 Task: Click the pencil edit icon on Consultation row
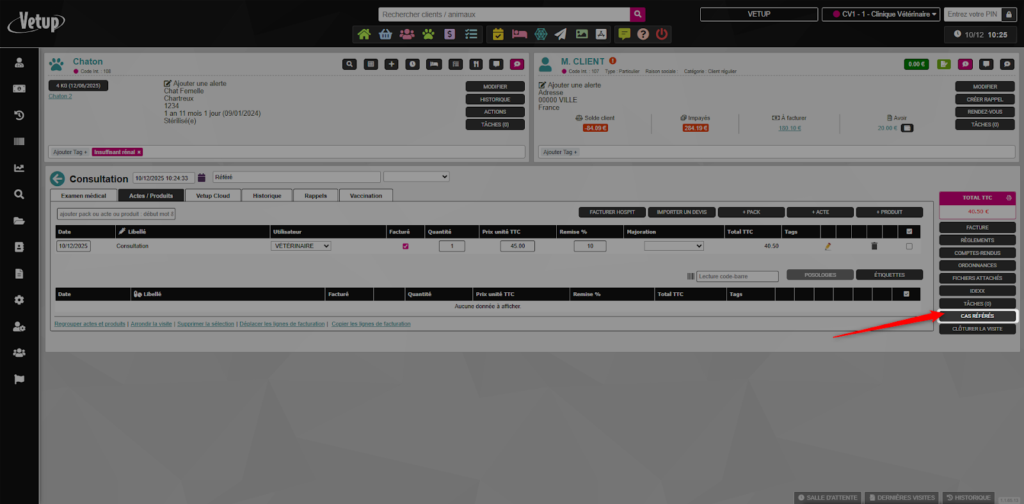(827, 245)
